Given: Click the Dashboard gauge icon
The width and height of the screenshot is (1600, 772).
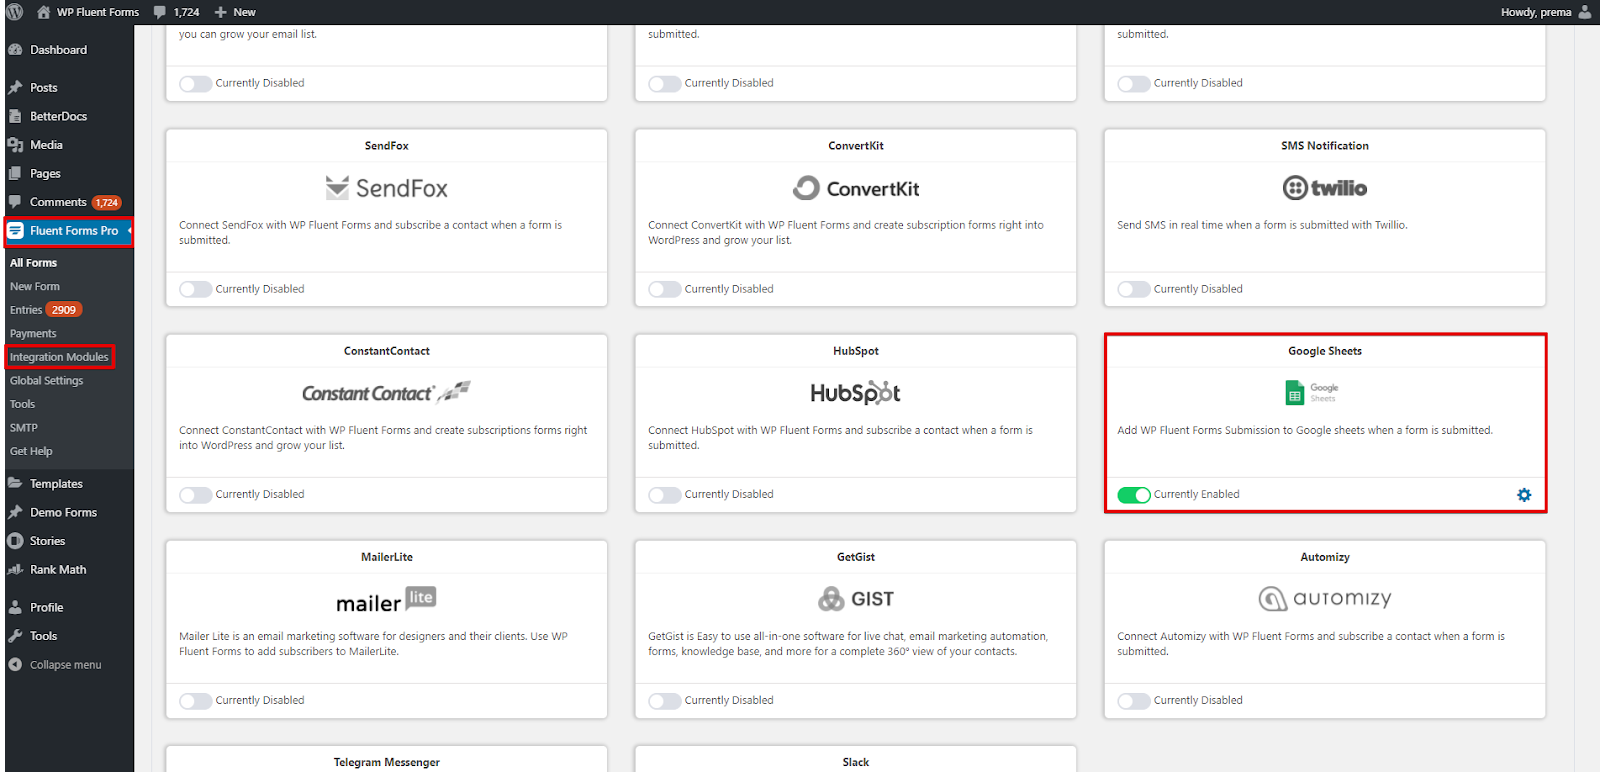Looking at the screenshot, I should [x=15, y=50].
